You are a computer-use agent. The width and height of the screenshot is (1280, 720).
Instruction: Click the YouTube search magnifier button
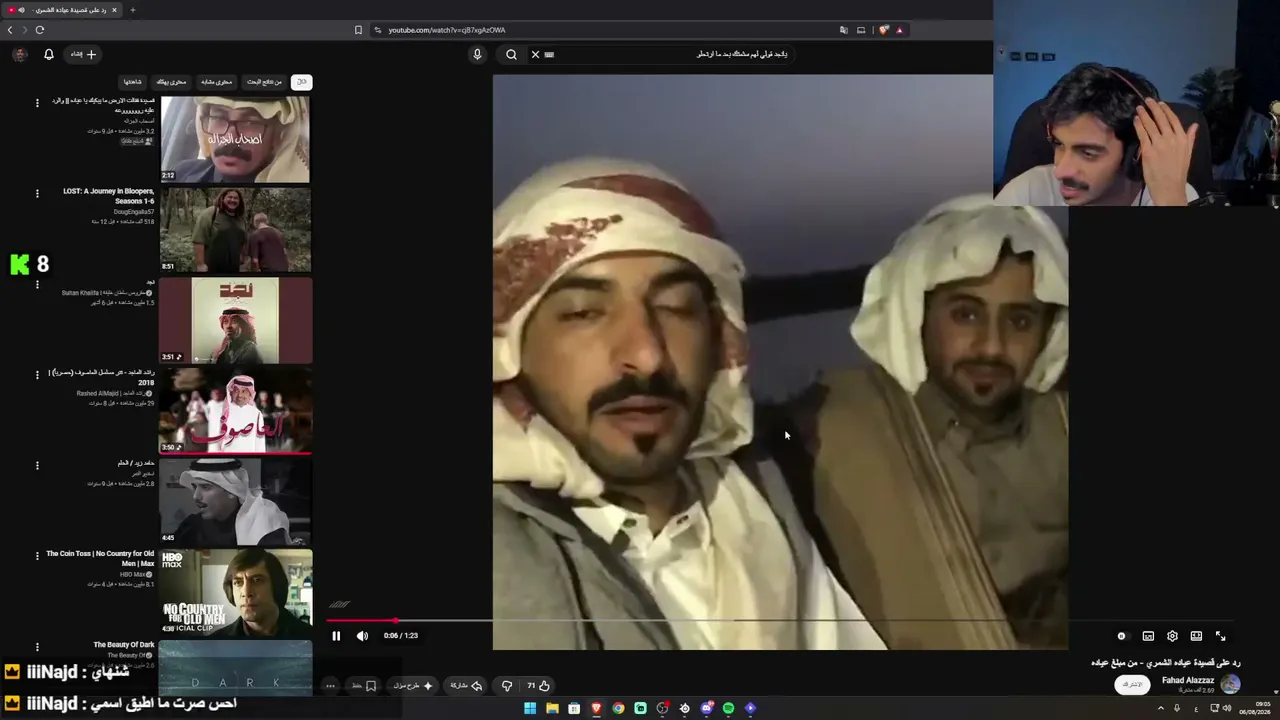coord(511,54)
